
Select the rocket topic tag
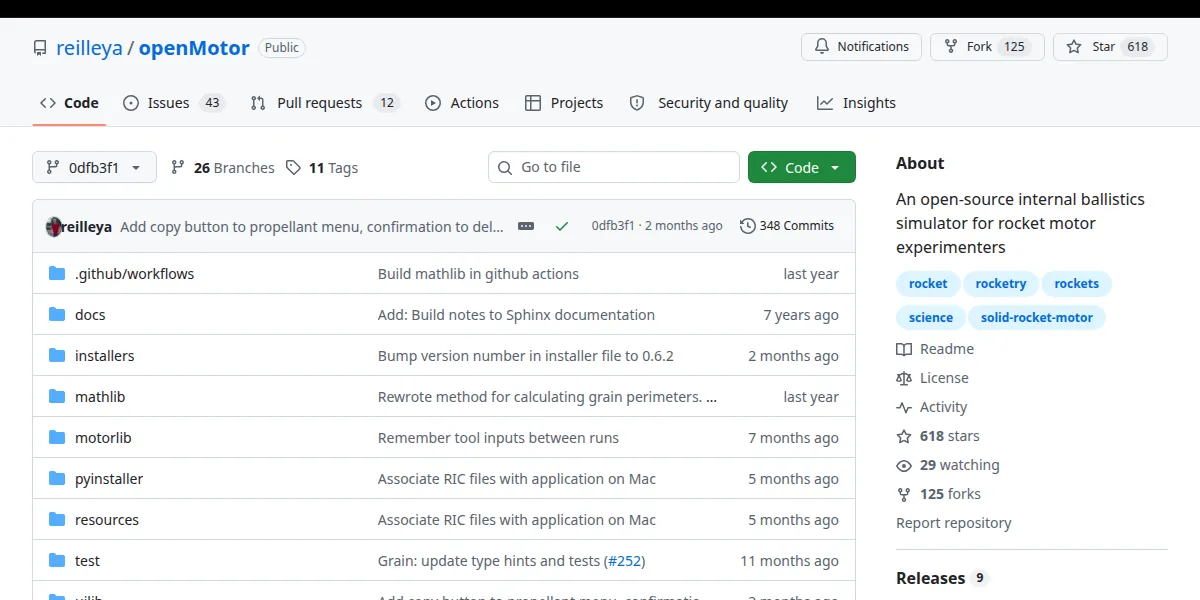[928, 284]
